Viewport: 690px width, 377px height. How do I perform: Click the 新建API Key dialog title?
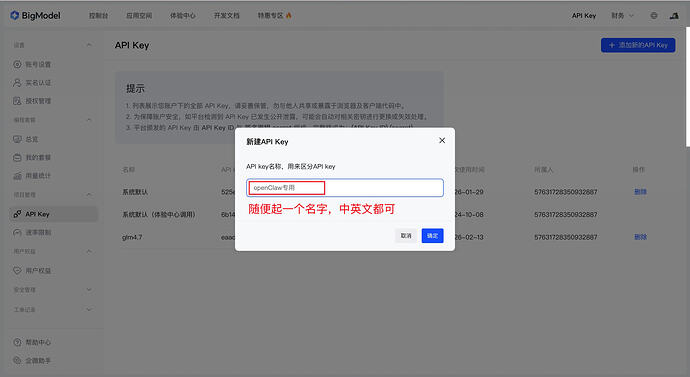pos(267,142)
